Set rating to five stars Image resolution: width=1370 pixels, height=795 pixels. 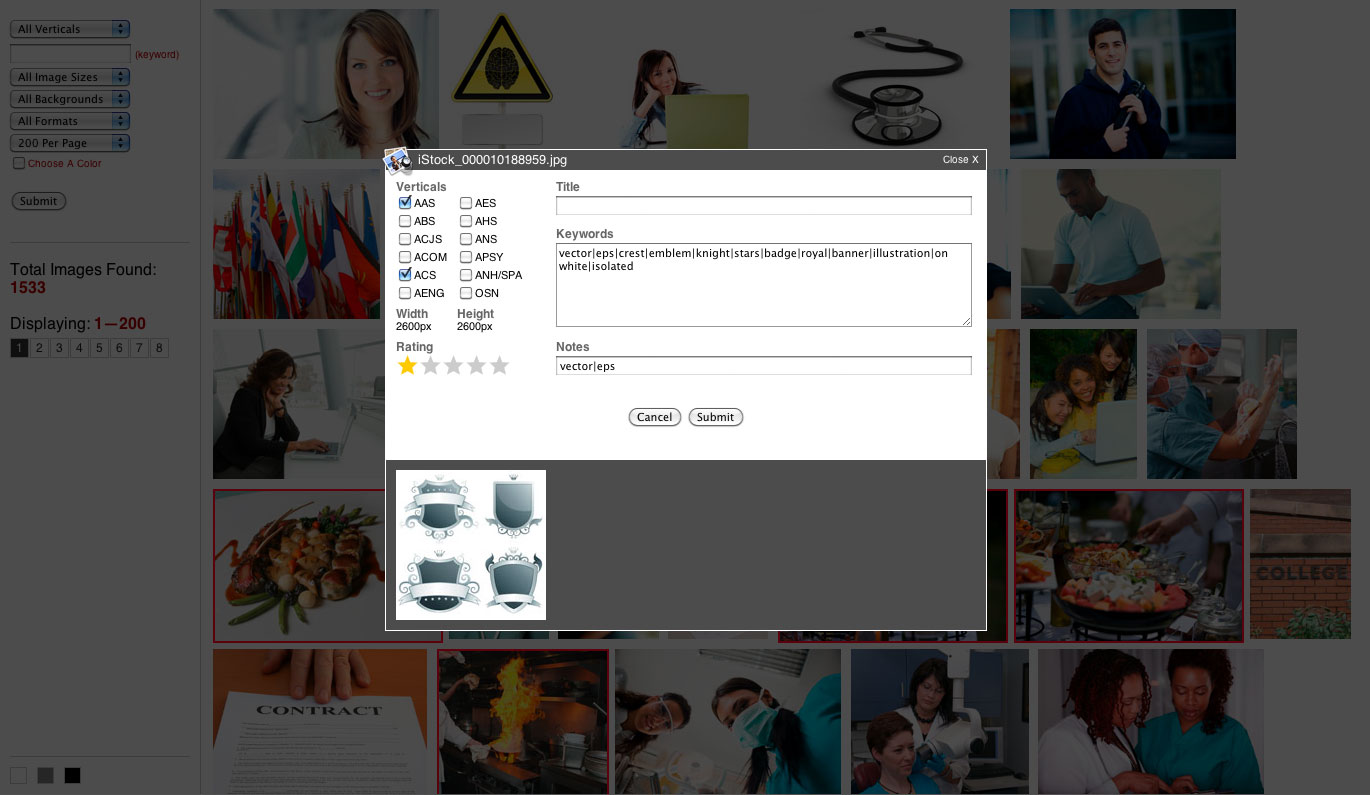pyautogui.click(x=500, y=366)
